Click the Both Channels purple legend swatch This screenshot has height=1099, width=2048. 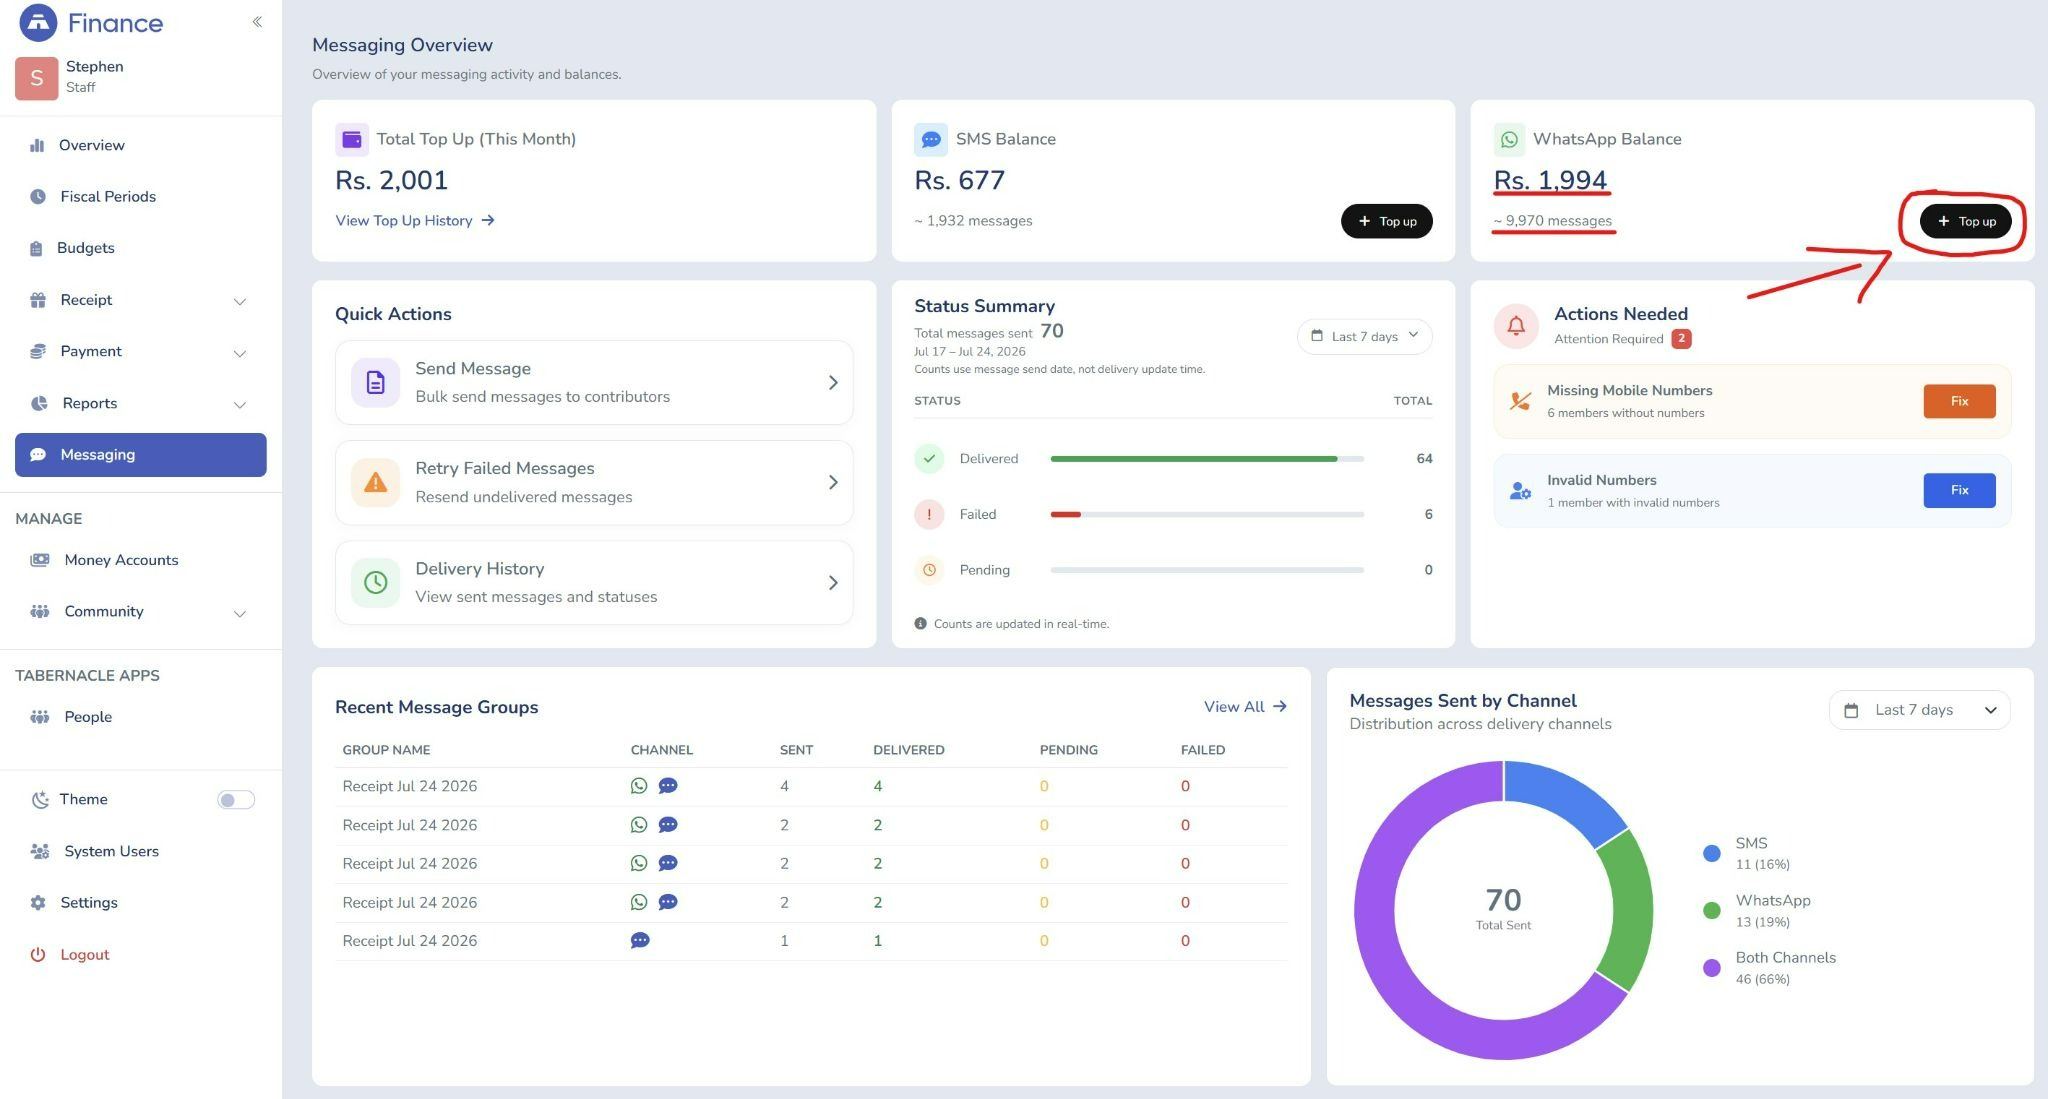pyautogui.click(x=1711, y=967)
